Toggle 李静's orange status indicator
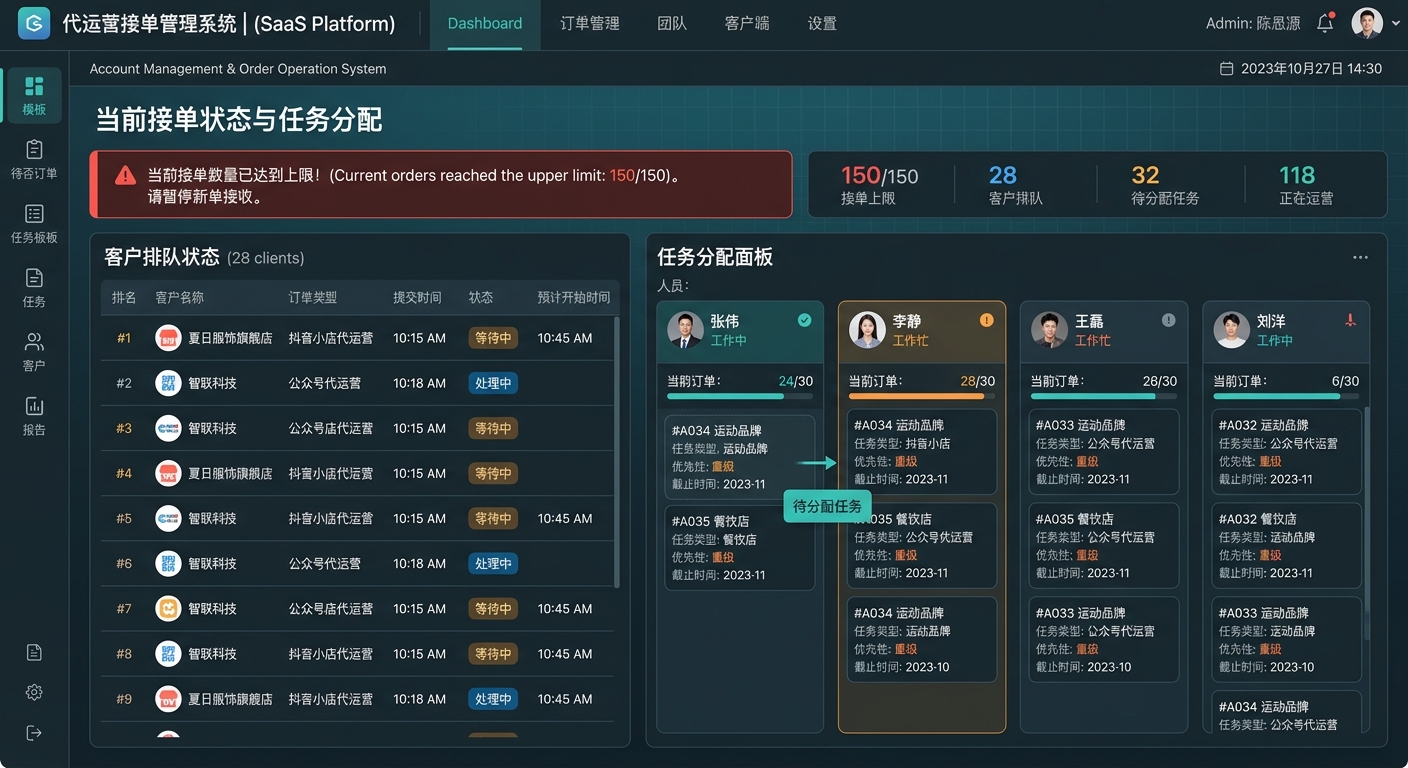 (986, 320)
